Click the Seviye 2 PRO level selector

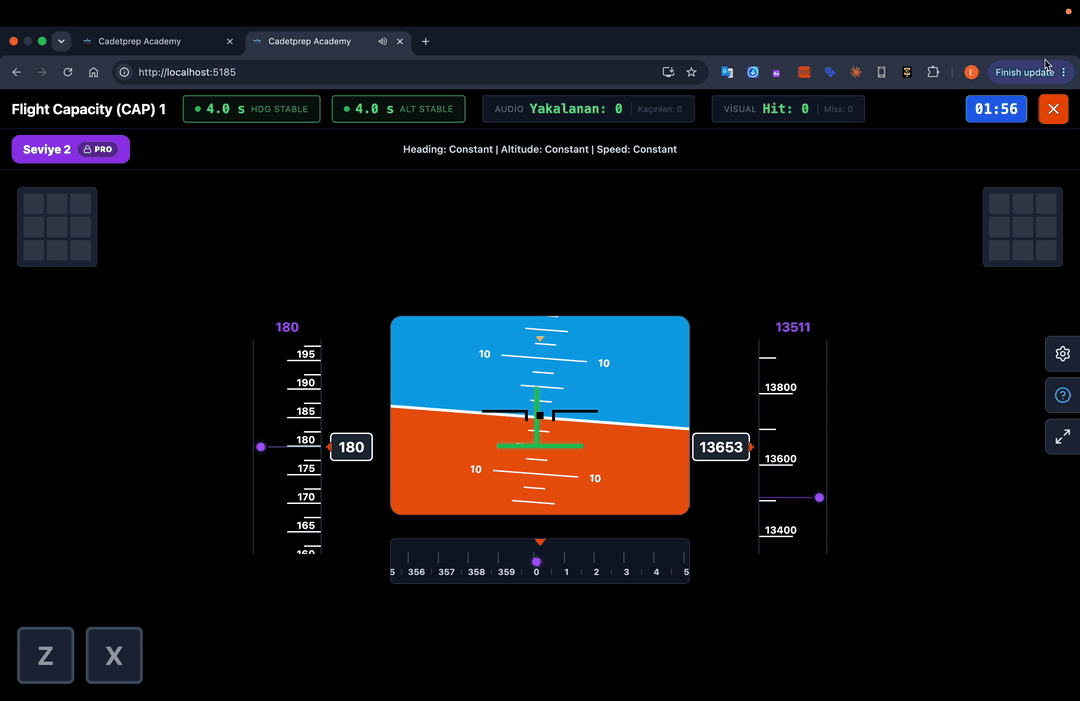(x=71, y=149)
